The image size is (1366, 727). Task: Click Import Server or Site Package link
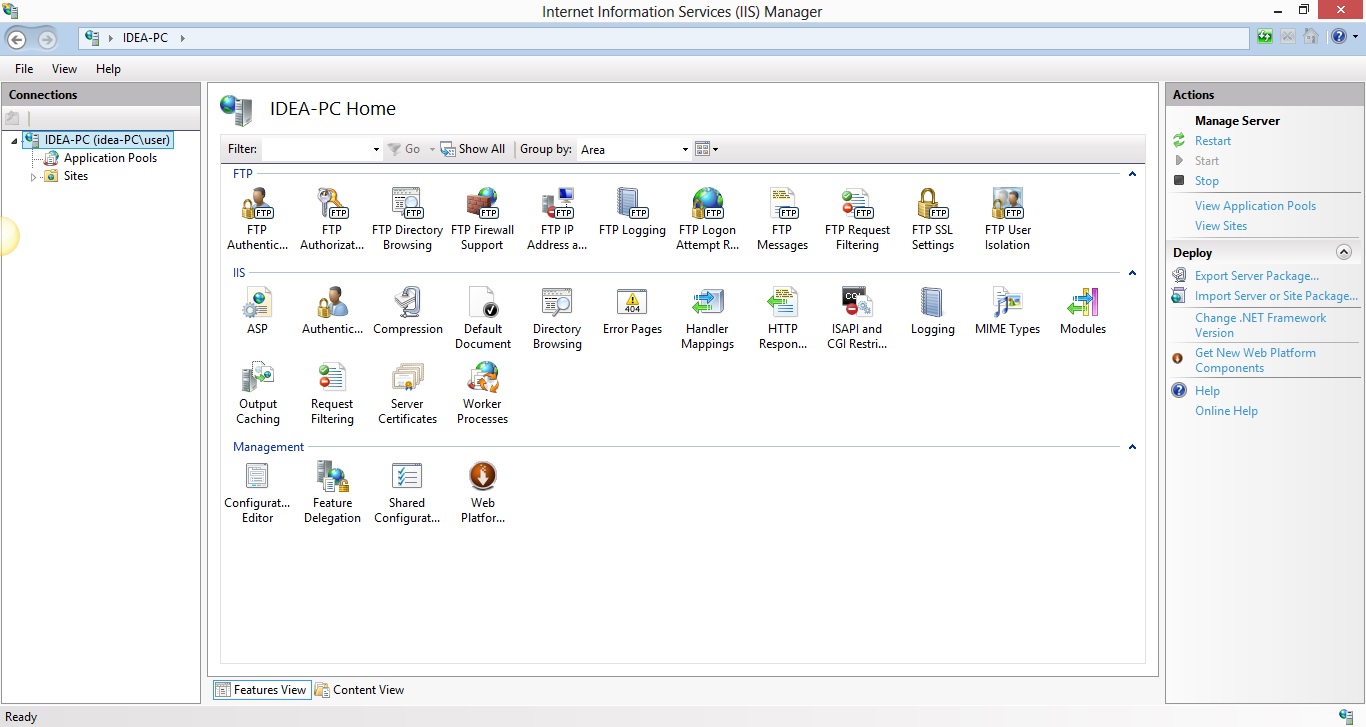pos(1276,296)
